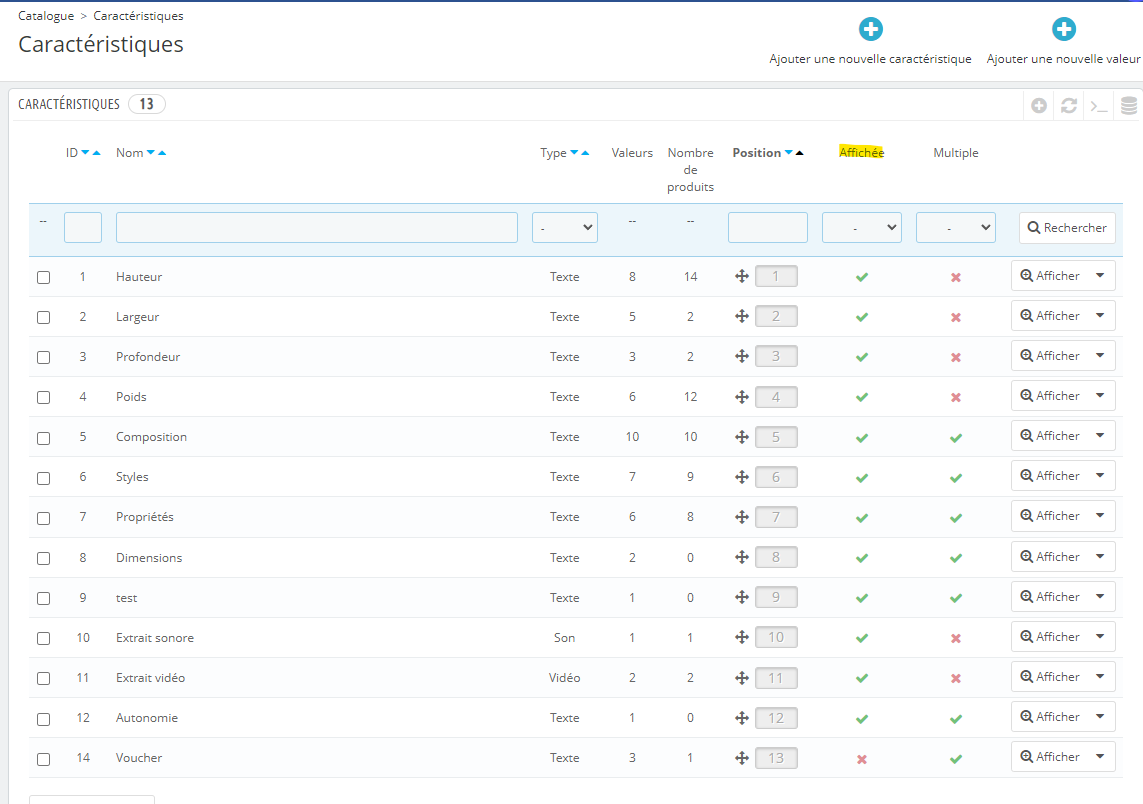Open the SQL query console icon
This screenshot has height=804, width=1143.
click(1099, 106)
